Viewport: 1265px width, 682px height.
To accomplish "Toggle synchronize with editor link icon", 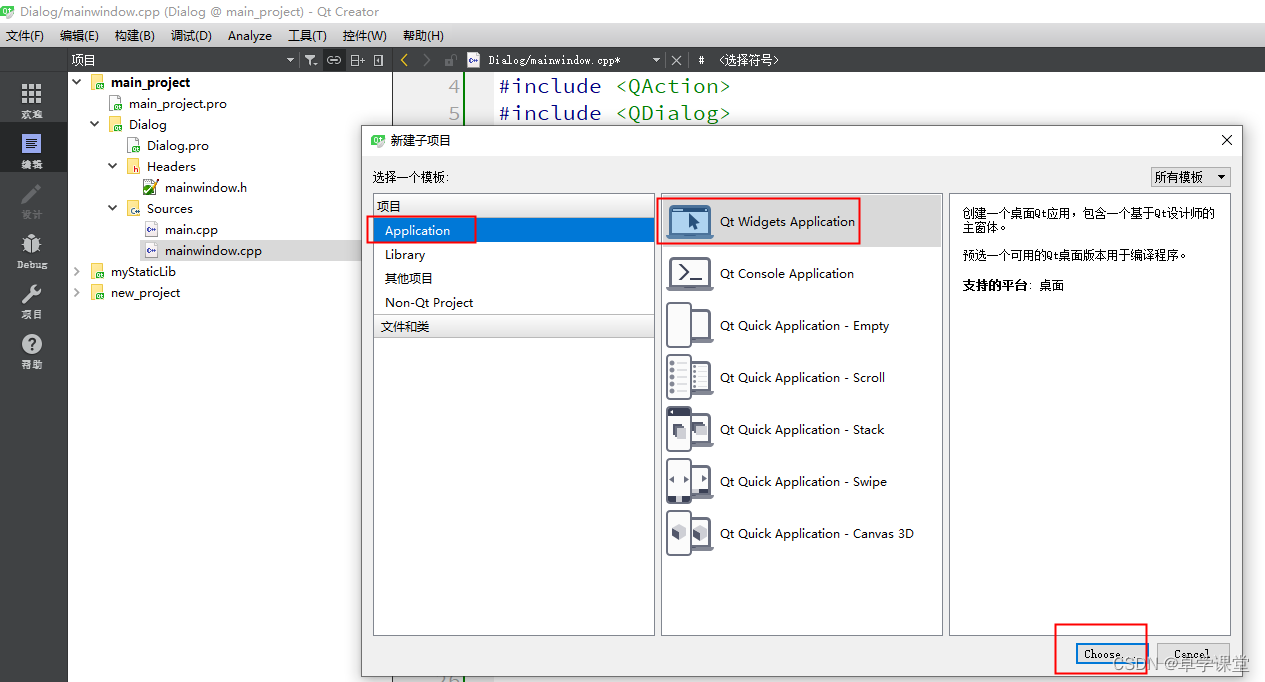I will 334,60.
